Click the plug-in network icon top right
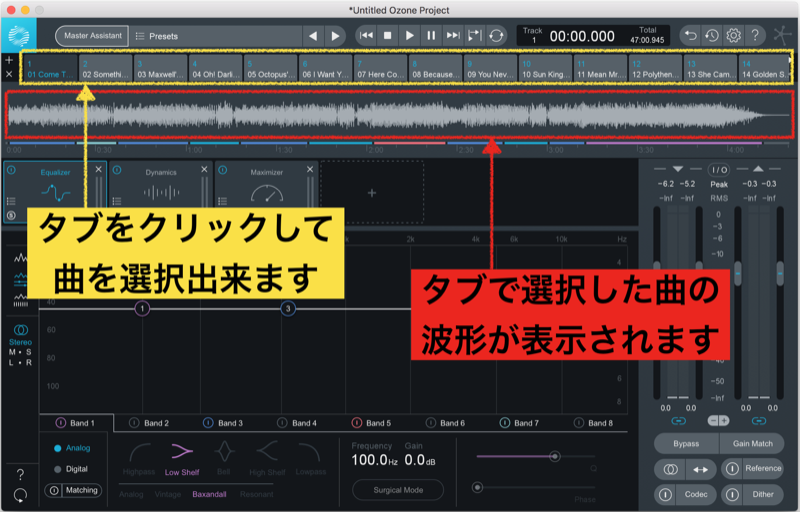This screenshot has width=800, height=512. point(782,36)
